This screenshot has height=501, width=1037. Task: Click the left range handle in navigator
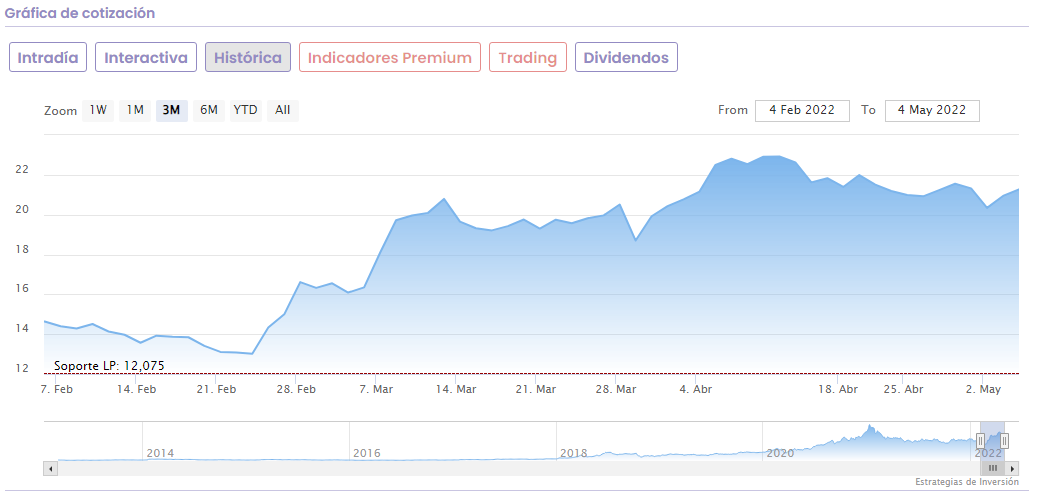pos(980,441)
